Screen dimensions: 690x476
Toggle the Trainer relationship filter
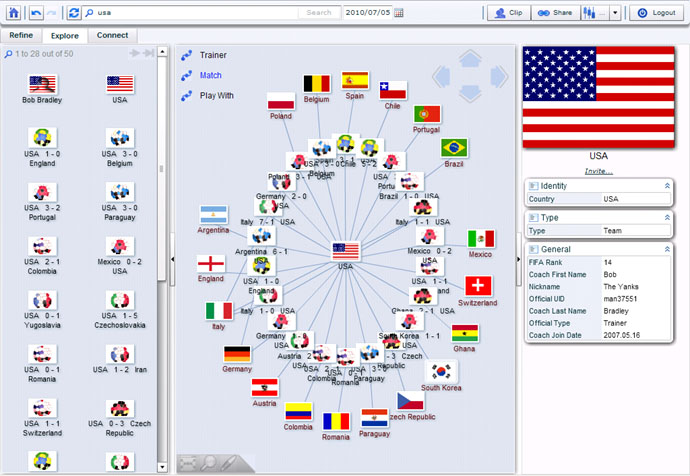[x=211, y=55]
